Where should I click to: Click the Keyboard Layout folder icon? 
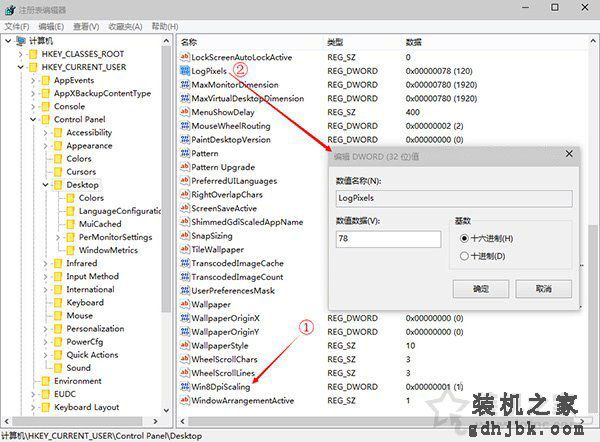click(46, 407)
